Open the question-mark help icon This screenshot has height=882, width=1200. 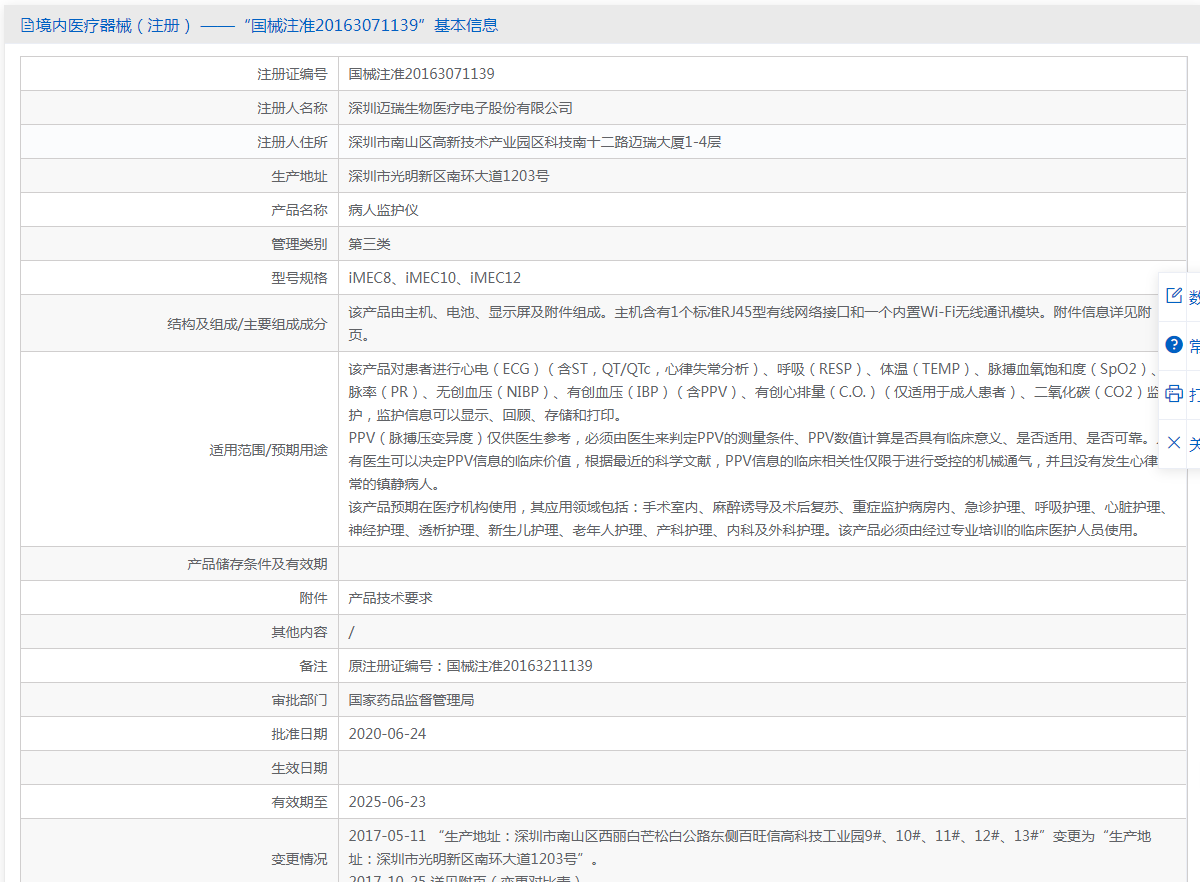1174,345
